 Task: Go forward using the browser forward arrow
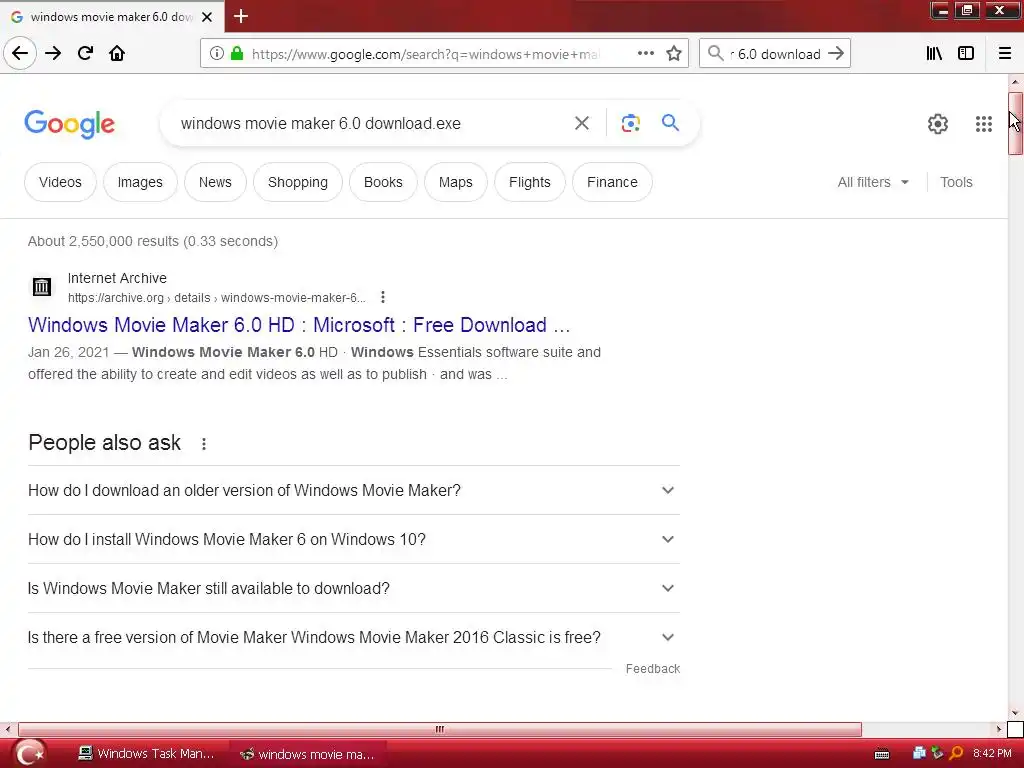(53, 54)
